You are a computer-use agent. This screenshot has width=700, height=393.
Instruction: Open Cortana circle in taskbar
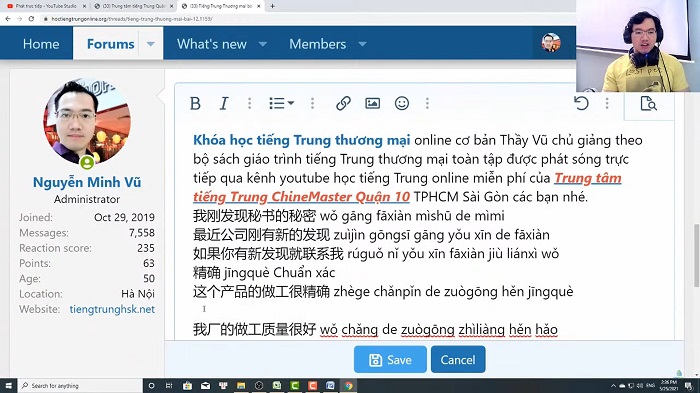point(151,385)
